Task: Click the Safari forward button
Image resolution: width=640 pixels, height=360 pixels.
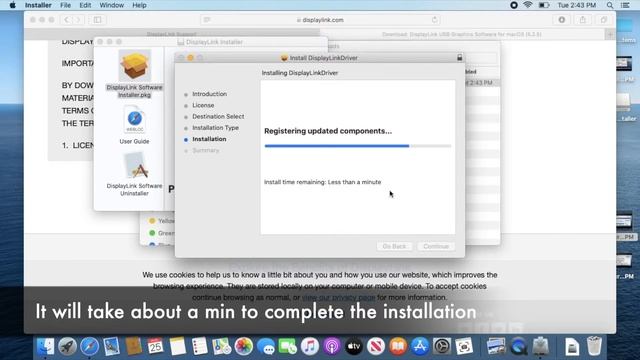Action: [78, 20]
